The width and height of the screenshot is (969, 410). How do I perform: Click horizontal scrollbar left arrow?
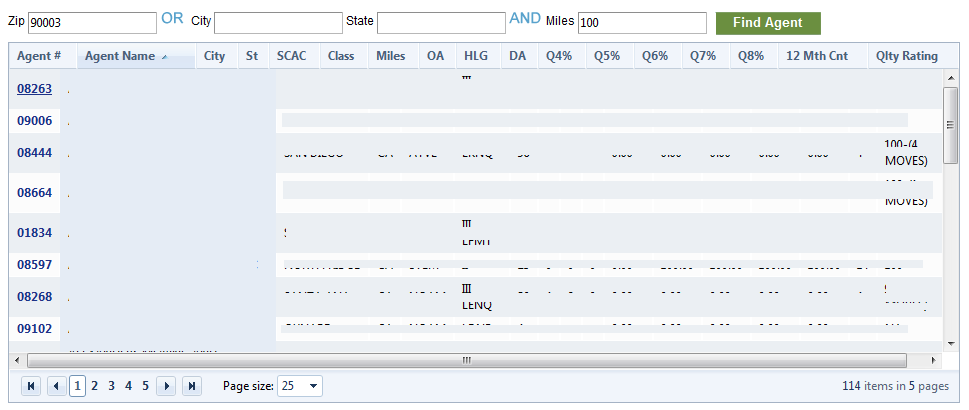[x=17, y=360]
